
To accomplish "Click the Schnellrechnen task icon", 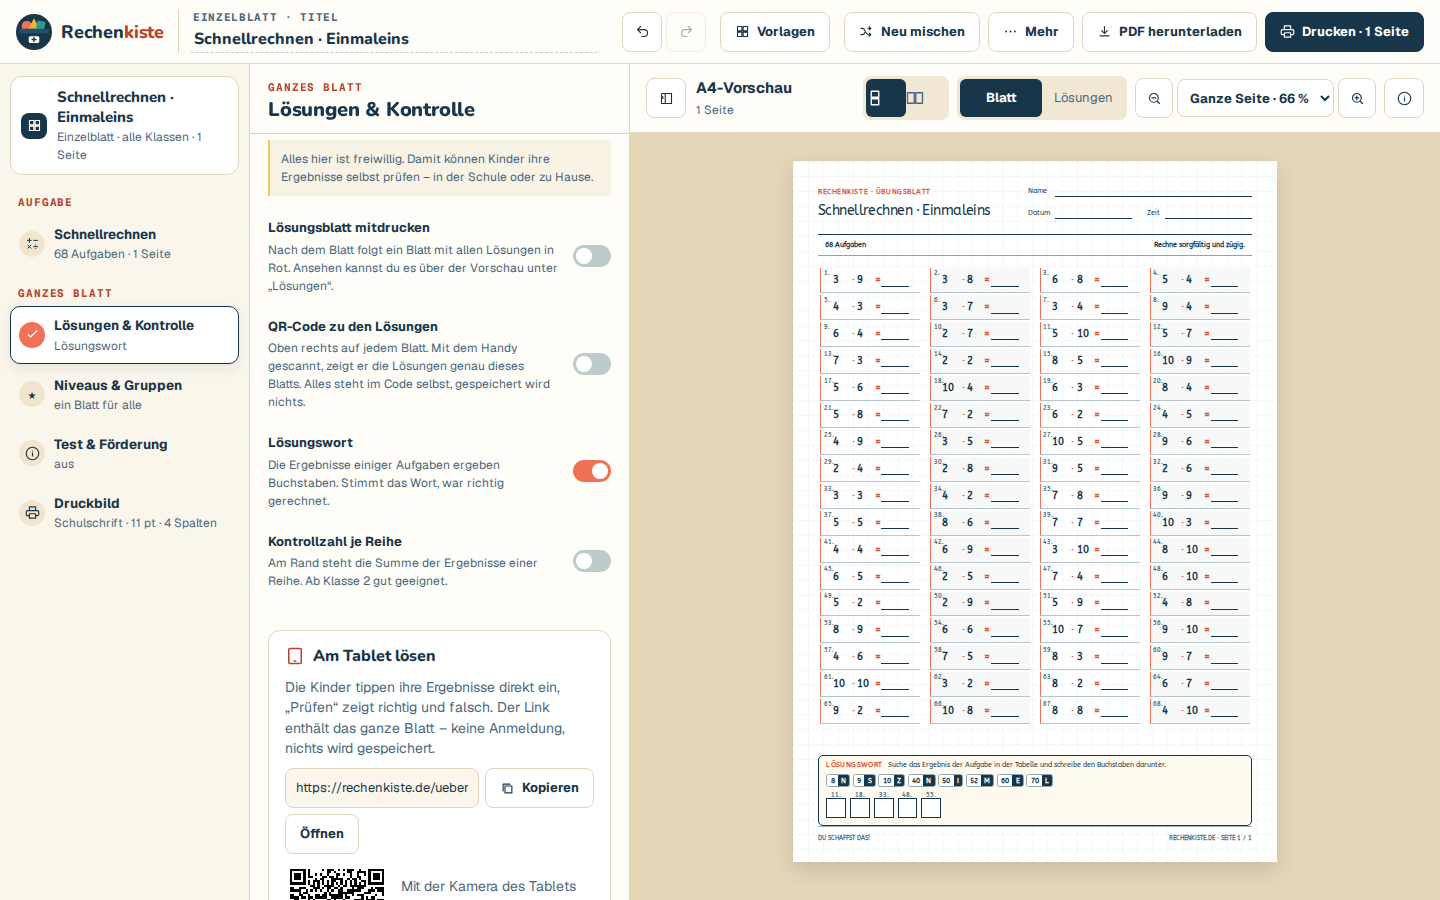I will click(32, 244).
